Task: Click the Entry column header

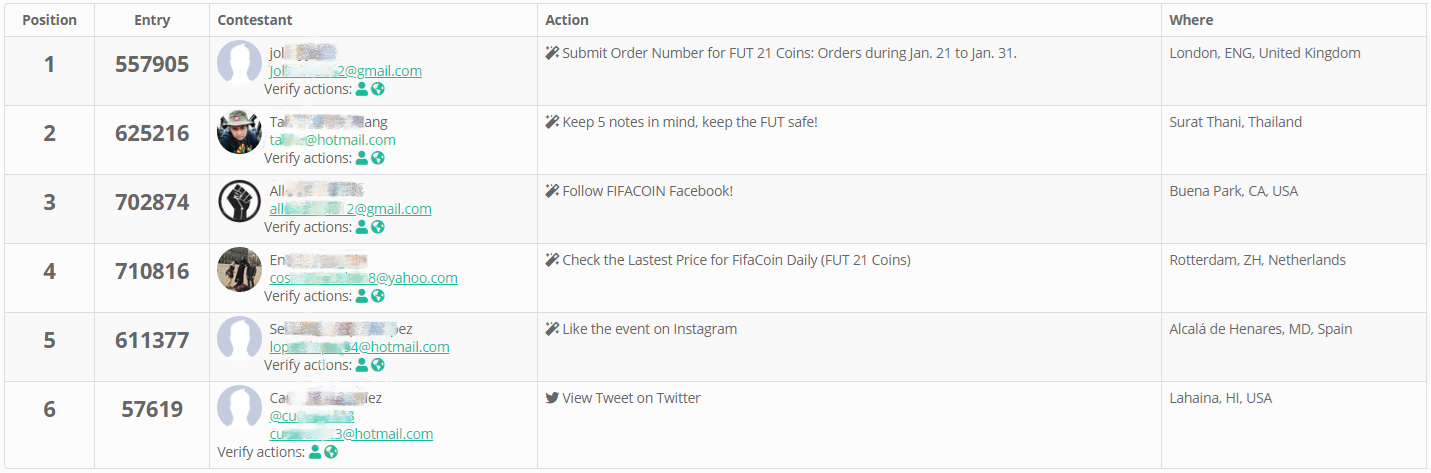Action: coord(152,20)
